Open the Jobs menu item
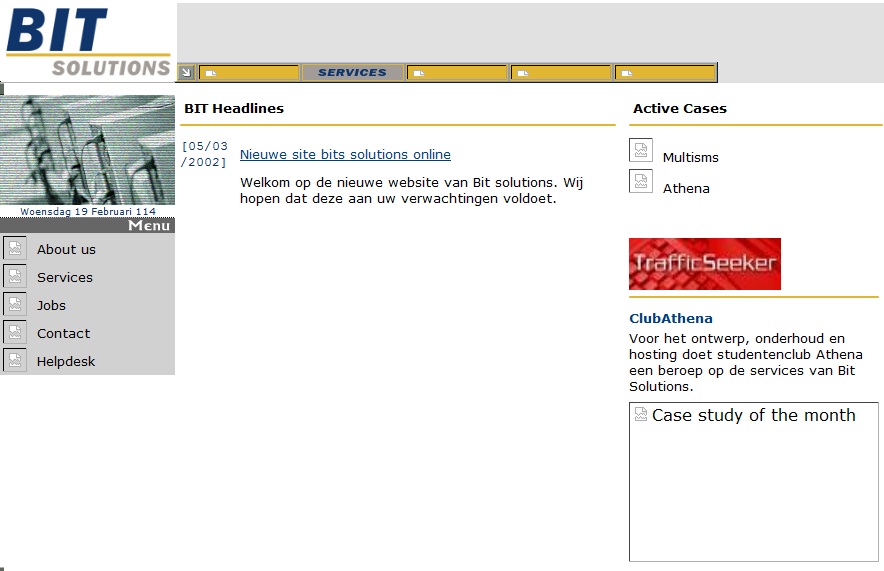 pos(51,305)
